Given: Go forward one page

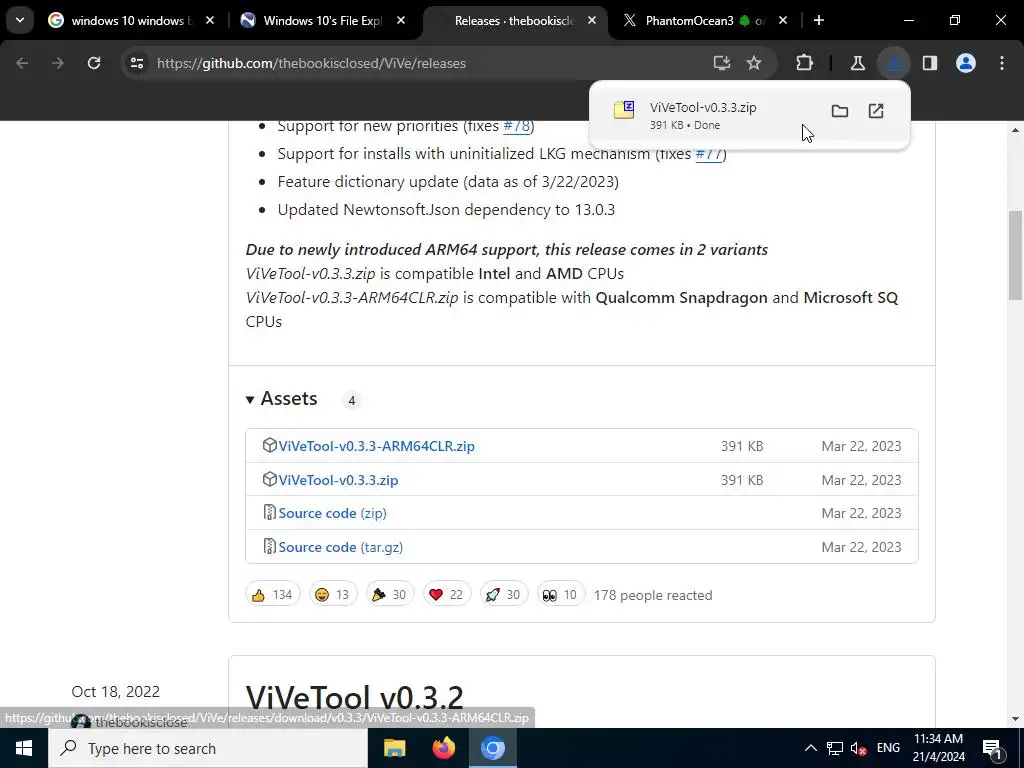Looking at the screenshot, I should [x=57, y=63].
